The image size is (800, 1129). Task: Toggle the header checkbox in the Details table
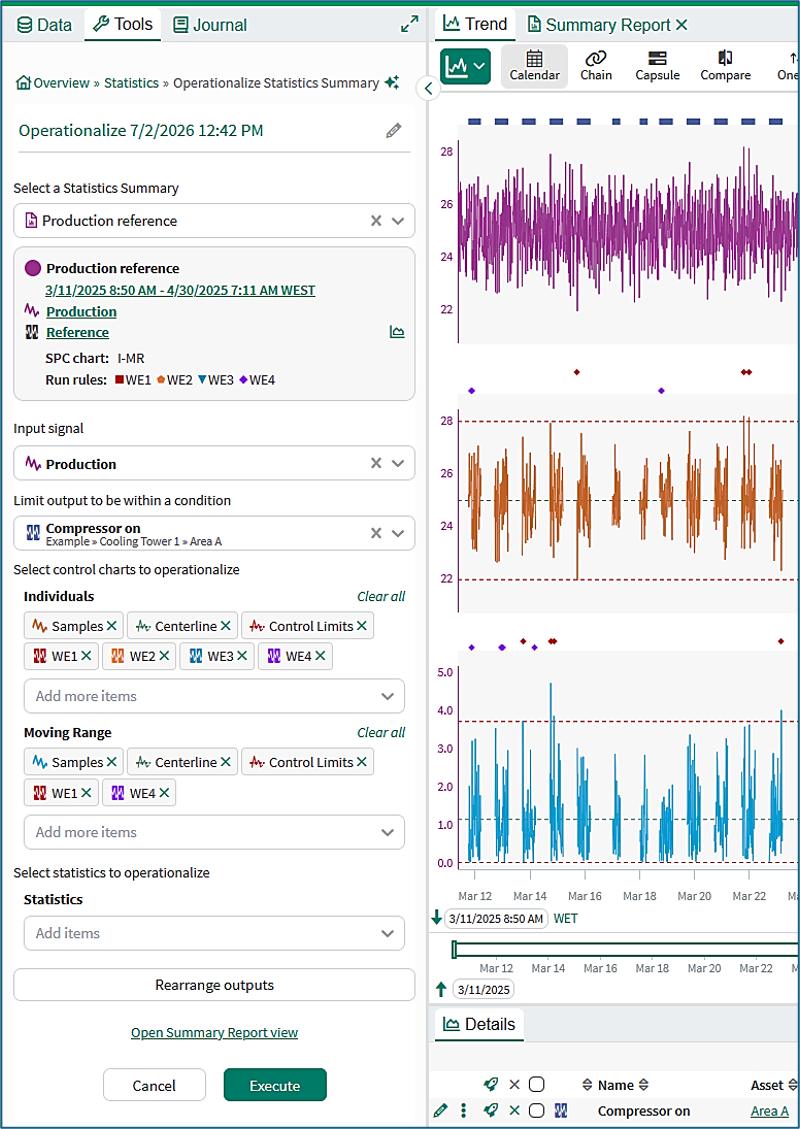click(536, 1084)
